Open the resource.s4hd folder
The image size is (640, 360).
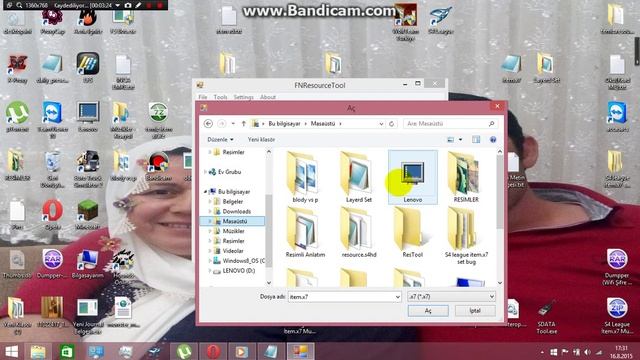click(359, 233)
